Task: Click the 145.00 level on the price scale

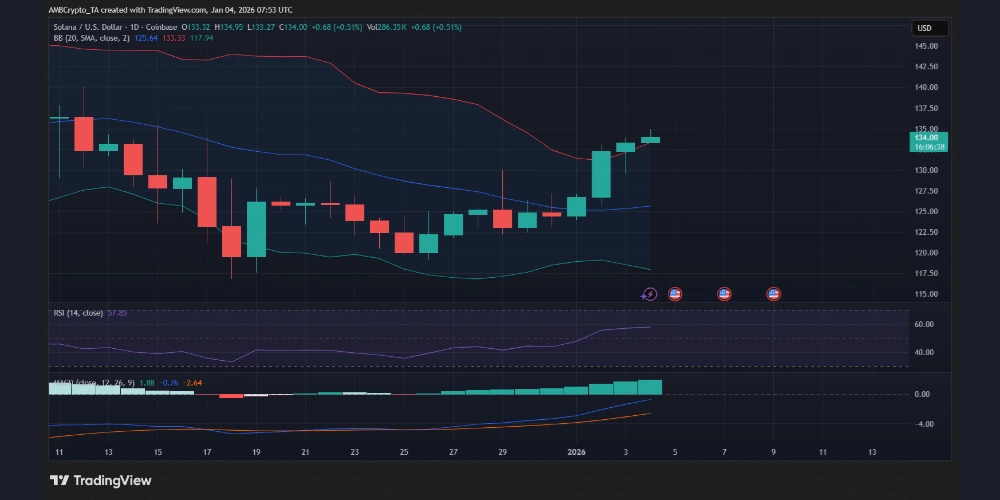Action: pos(924,46)
